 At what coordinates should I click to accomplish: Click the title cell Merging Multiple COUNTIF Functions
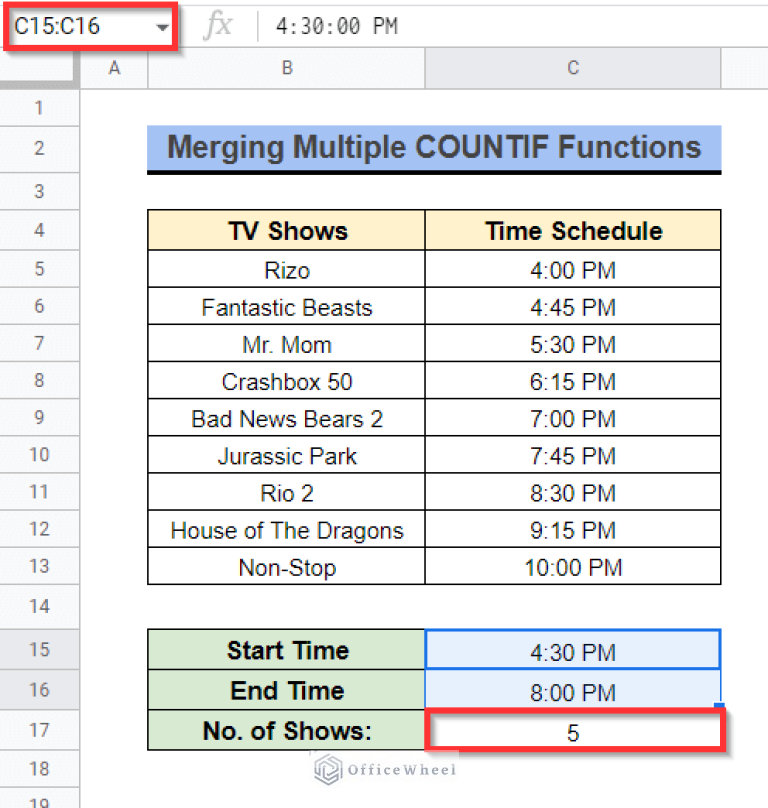point(433,148)
